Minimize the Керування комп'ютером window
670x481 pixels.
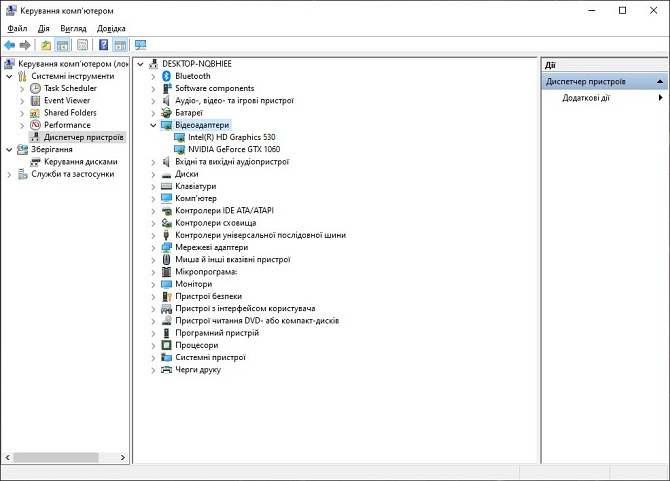[x=592, y=11]
